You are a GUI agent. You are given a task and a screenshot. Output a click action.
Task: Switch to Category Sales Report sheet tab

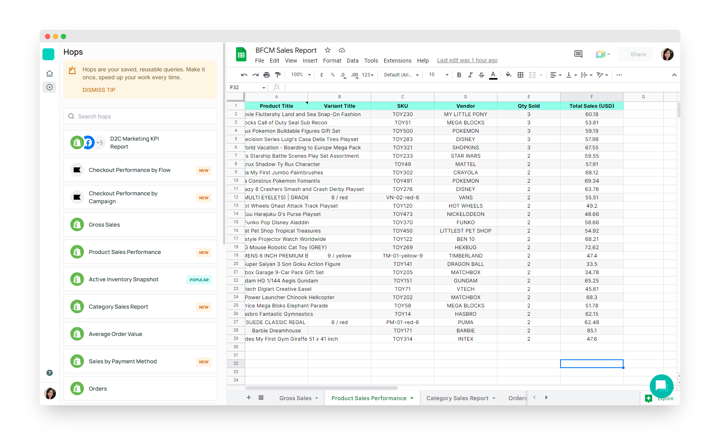(x=461, y=398)
